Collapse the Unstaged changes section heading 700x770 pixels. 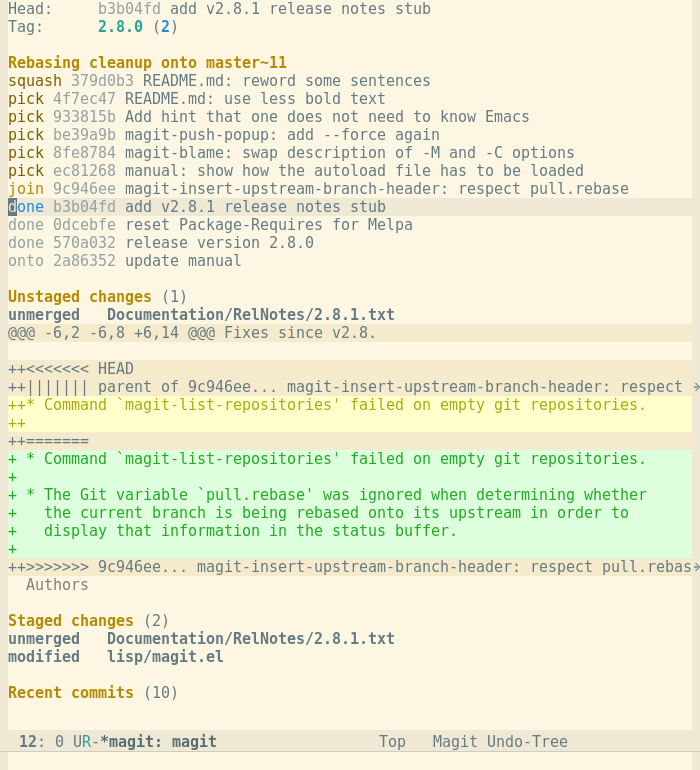tap(97, 297)
